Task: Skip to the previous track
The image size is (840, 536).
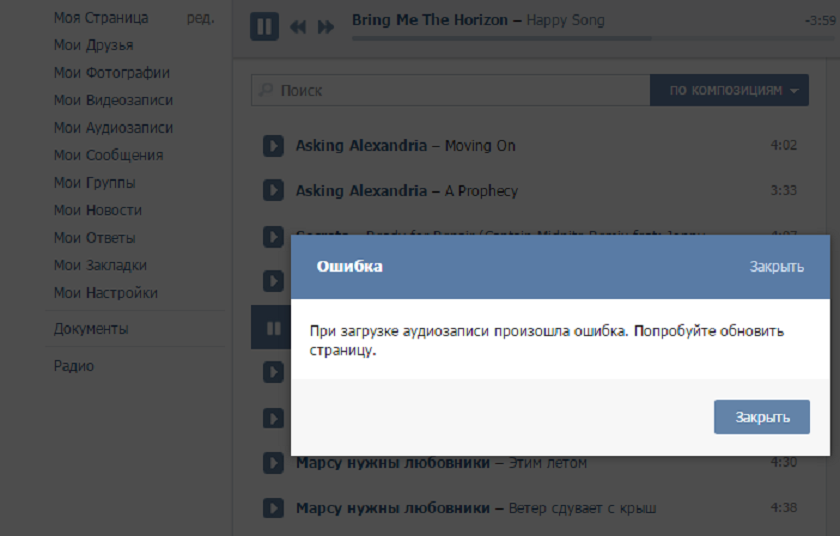Action: pyautogui.click(x=298, y=27)
